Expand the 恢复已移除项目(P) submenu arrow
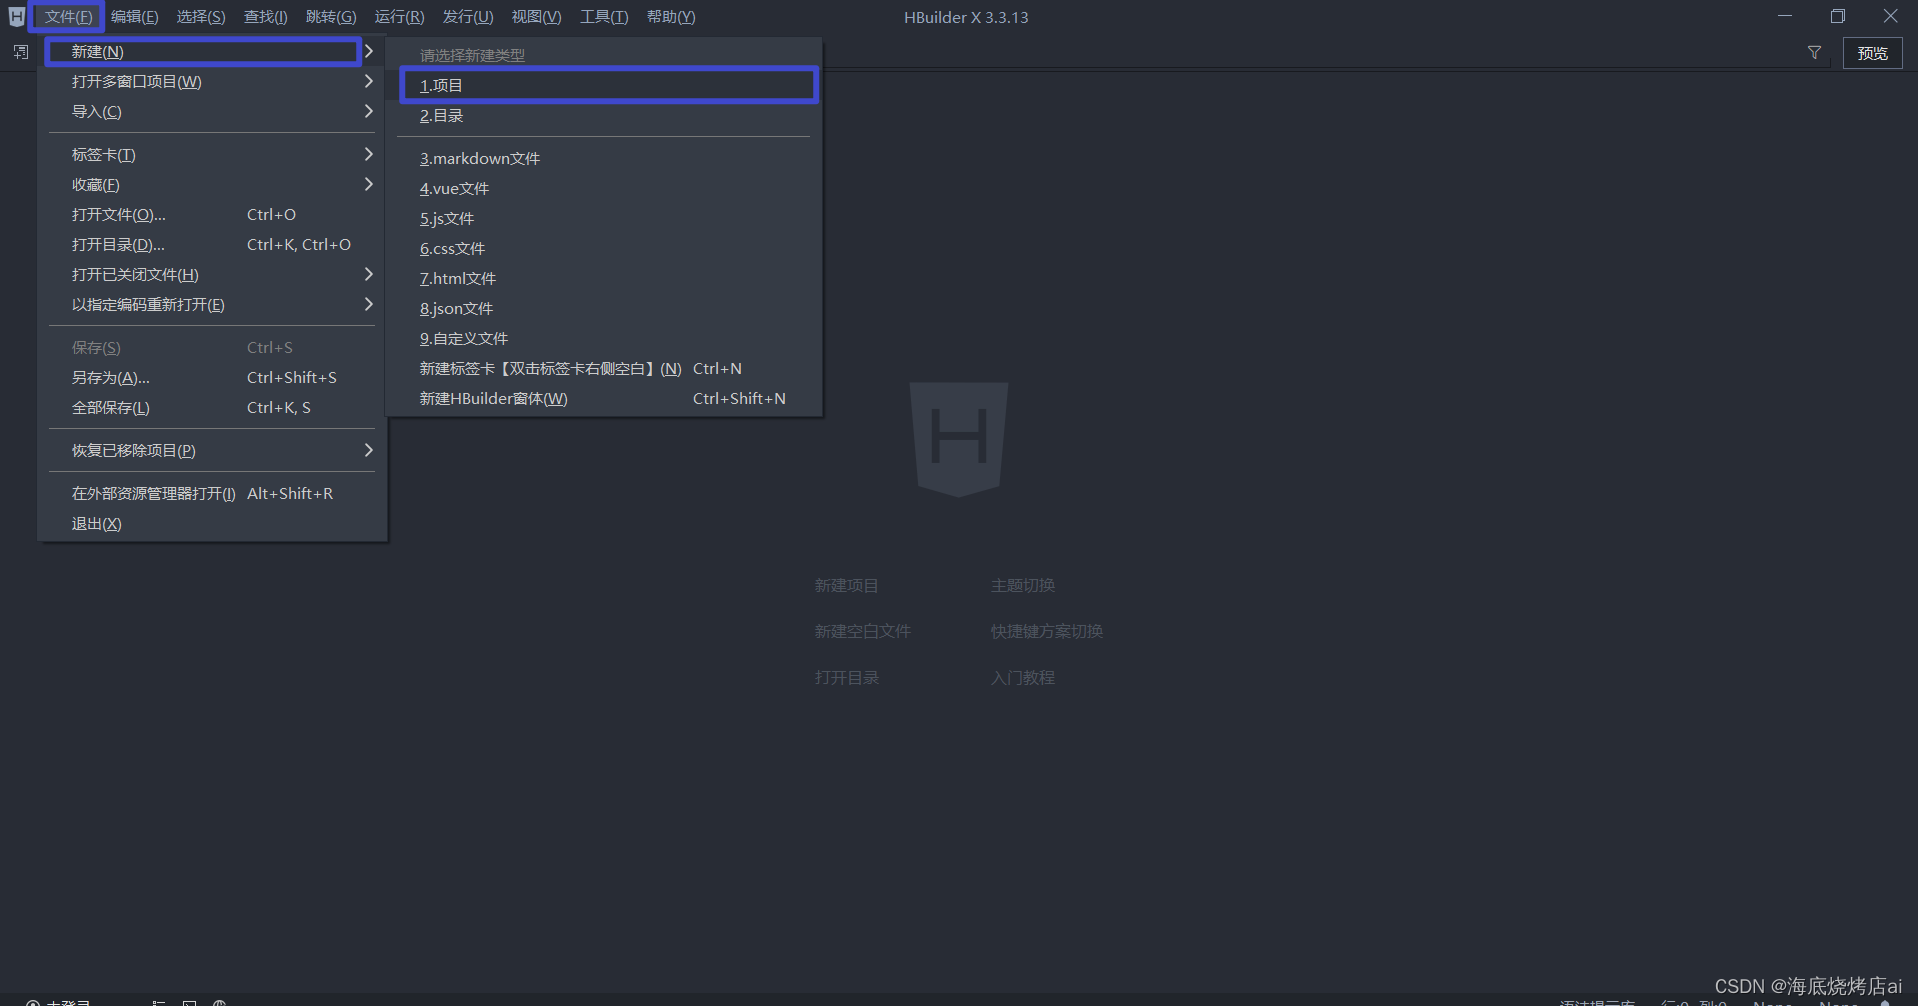Screen dimensions: 1918x1006 [368, 450]
